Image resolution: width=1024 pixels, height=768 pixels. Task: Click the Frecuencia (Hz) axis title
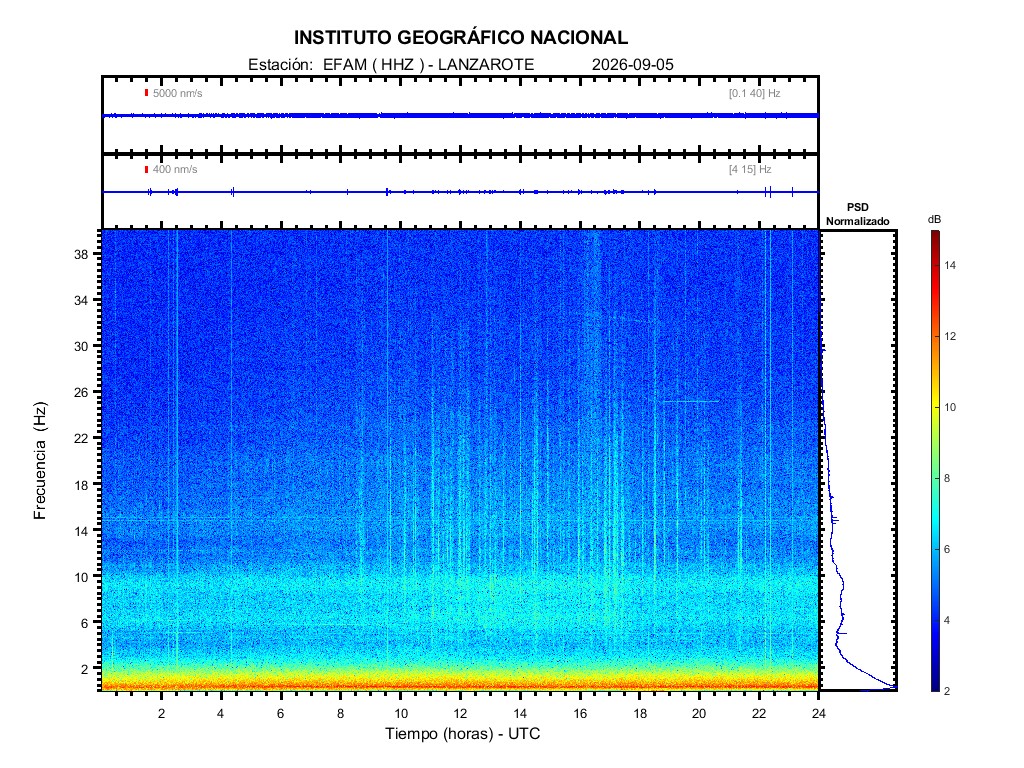(x=40, y=460)
